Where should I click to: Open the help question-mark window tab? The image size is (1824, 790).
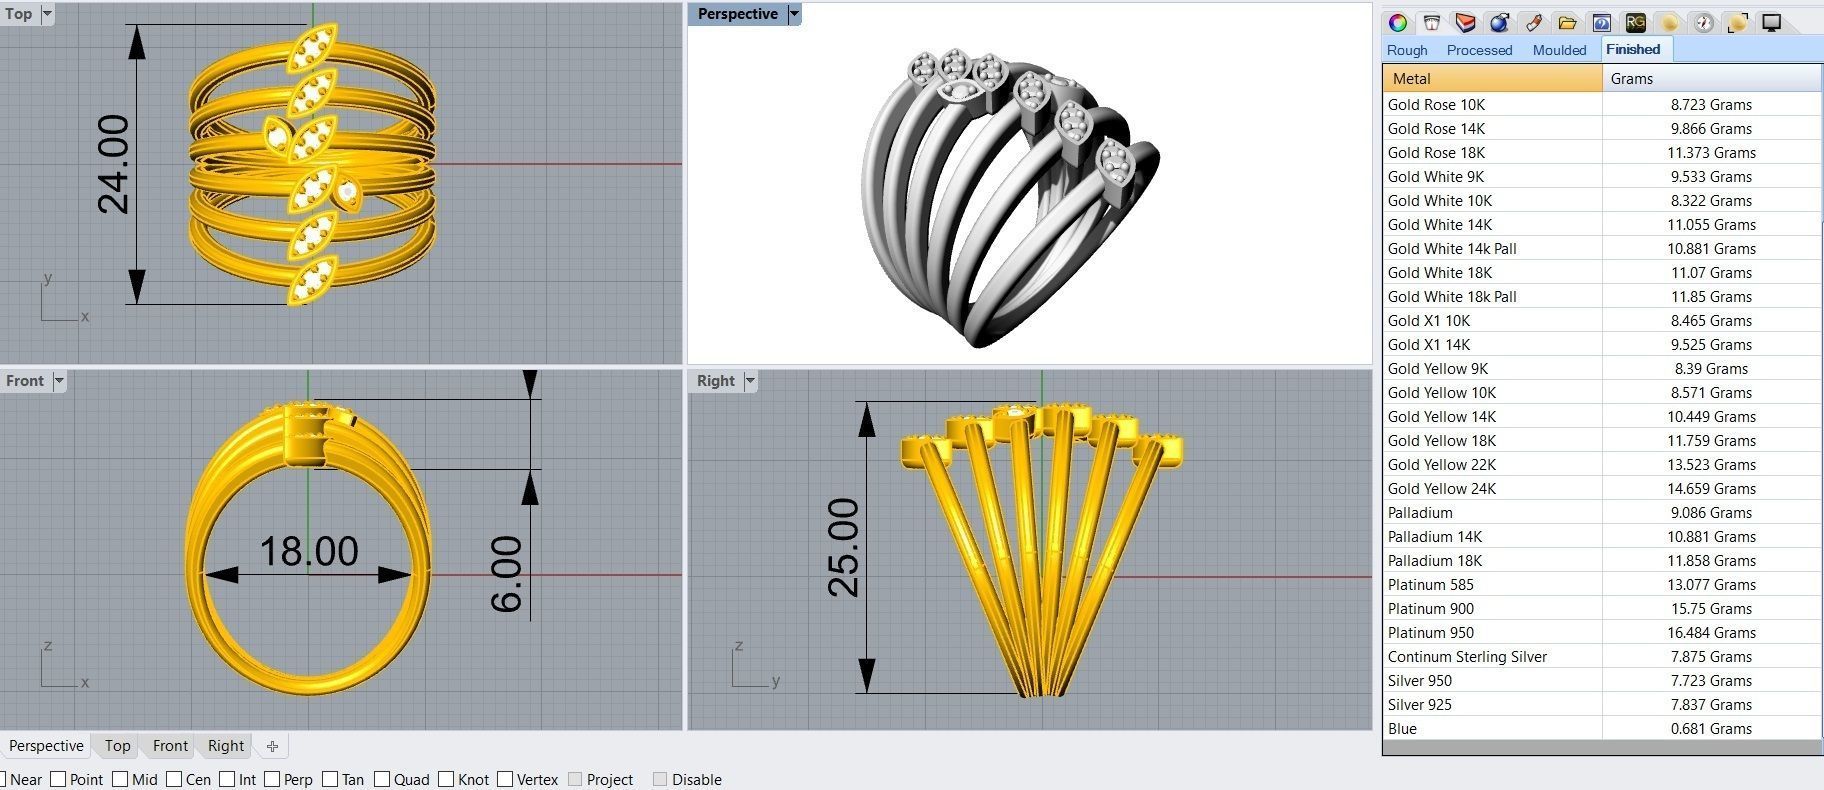(1601, 22)
